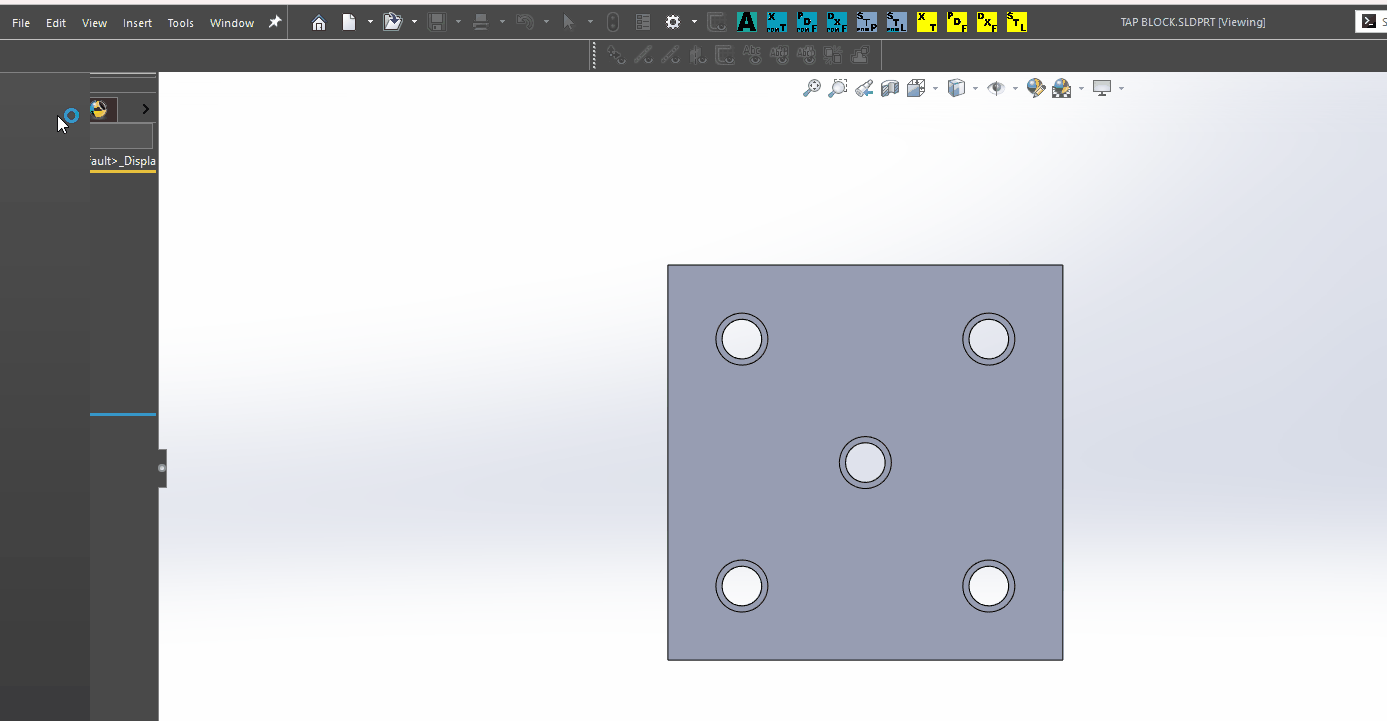
Task: Click the Options gear icon
Action: (x=673, y=22)
